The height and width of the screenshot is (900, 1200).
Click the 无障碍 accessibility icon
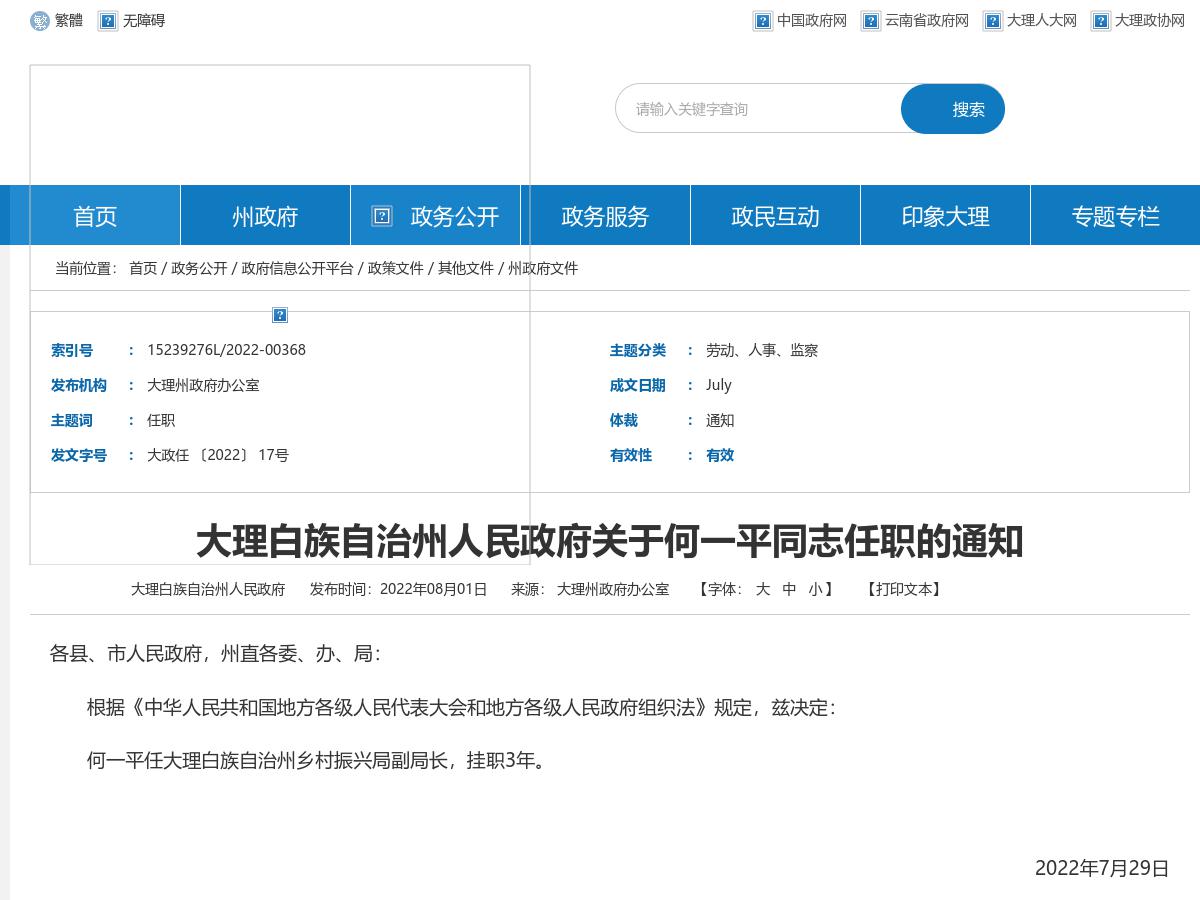(108, 20)
